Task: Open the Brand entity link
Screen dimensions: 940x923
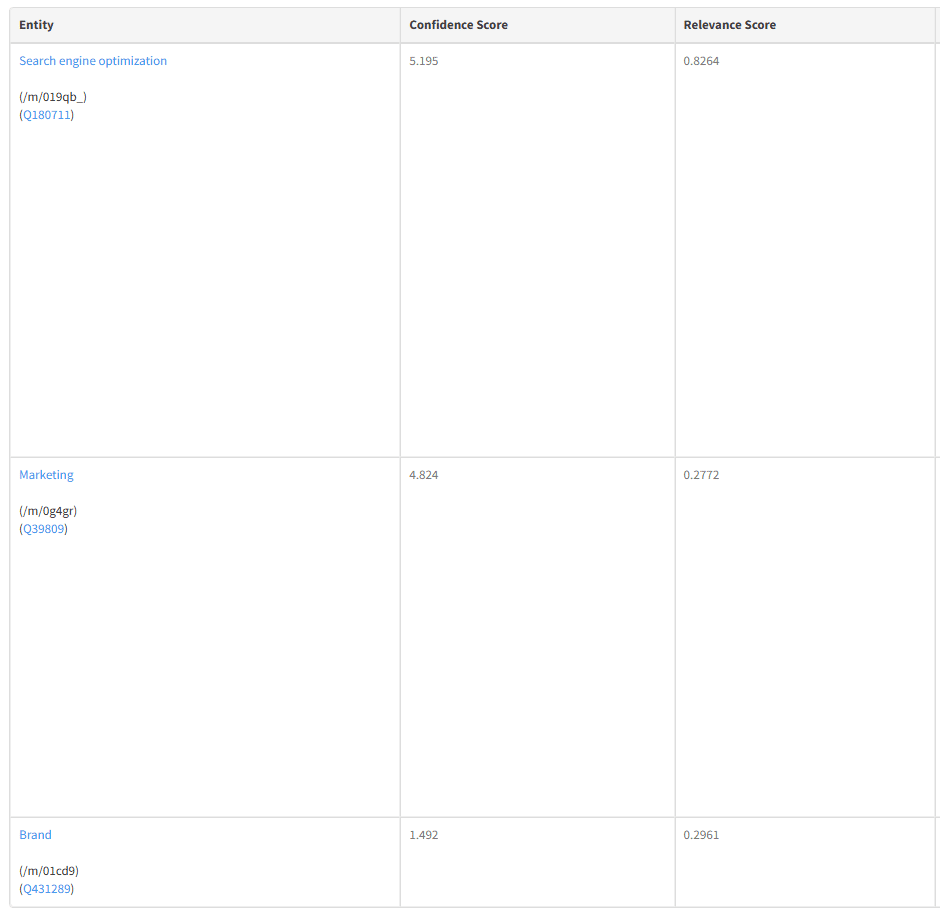Action: pos(35,835)
